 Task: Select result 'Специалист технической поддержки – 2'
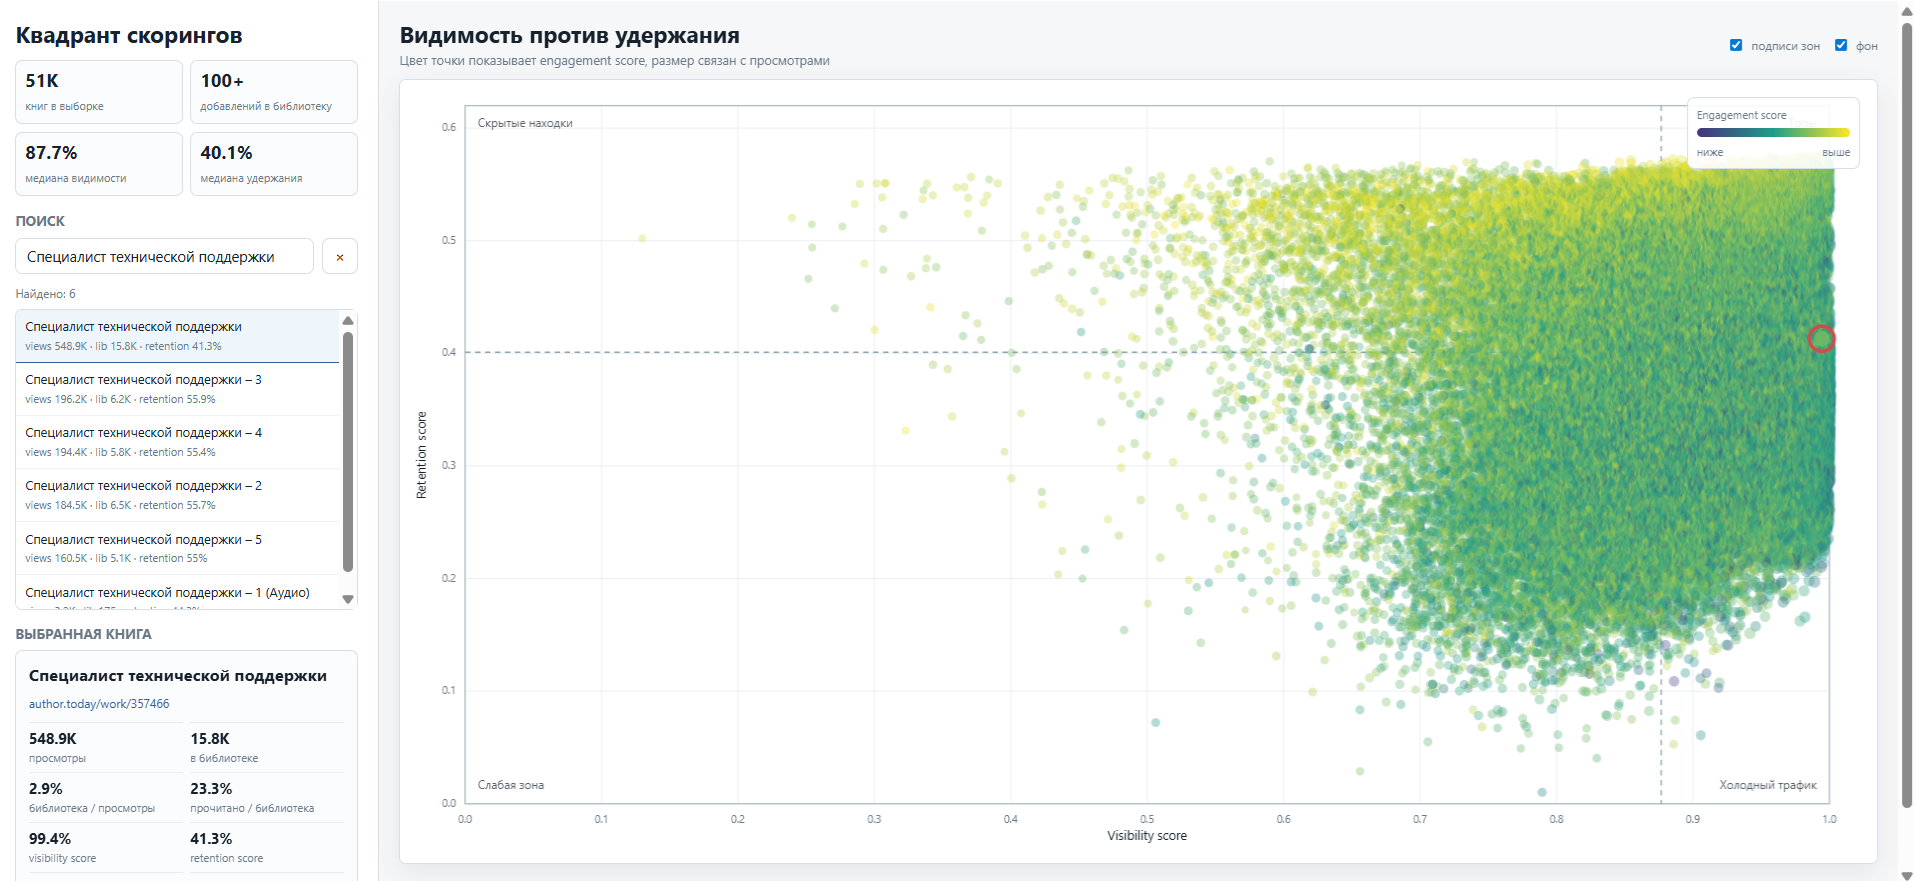pos(178,495)
